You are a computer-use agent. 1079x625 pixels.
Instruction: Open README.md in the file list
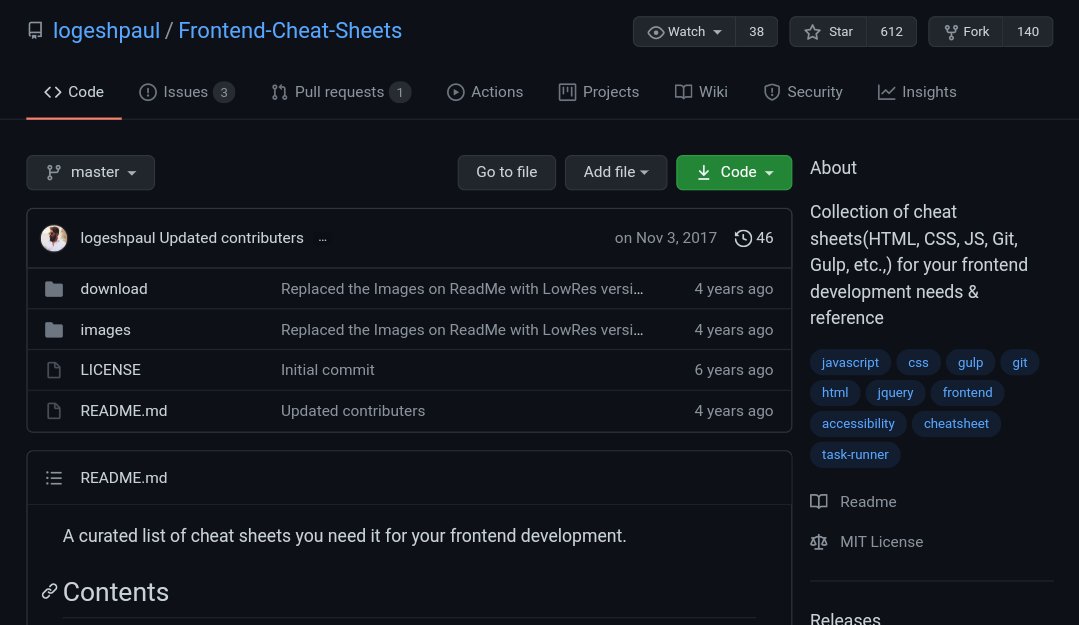124,411
